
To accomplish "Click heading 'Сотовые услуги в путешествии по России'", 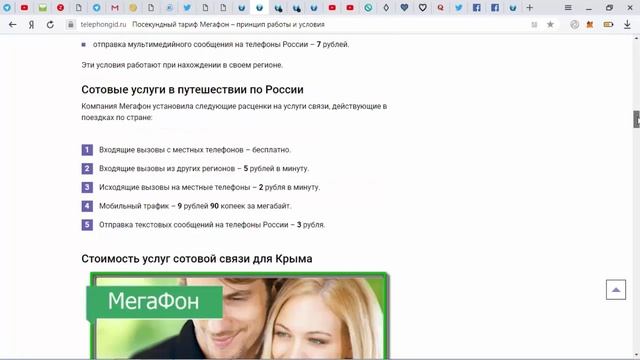I will [192, 89].
